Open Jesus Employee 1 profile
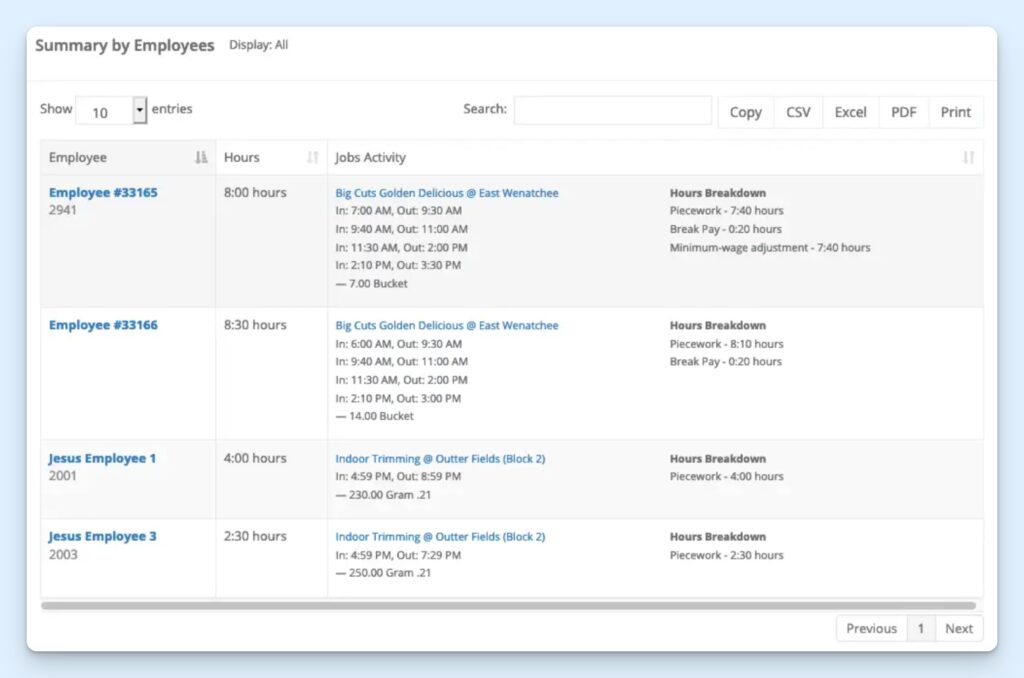The width and height of the screenshot is (1024, 678). tap(102, 458)
